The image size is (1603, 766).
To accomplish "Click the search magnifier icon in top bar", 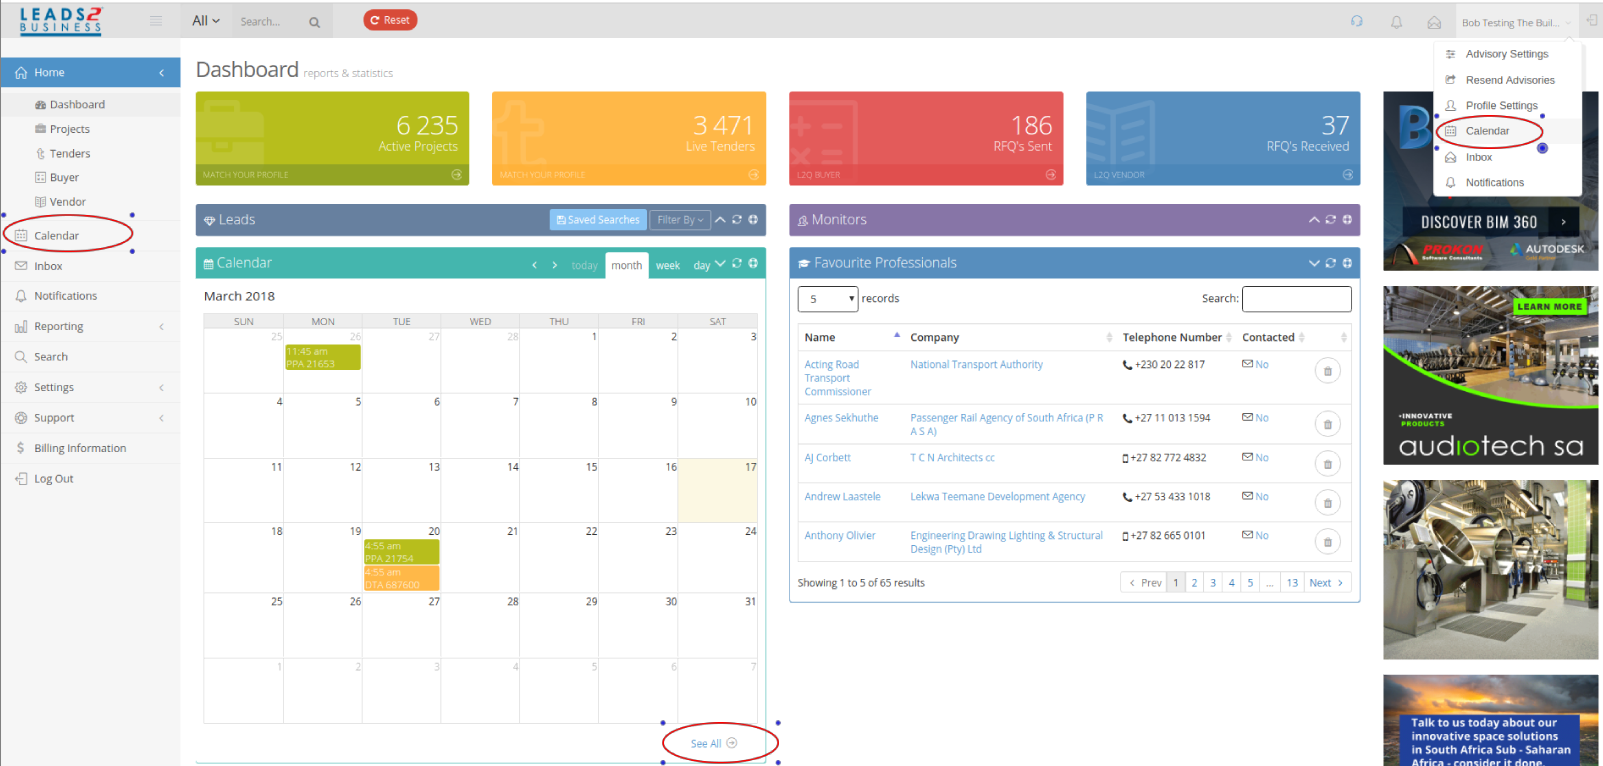I will (314, 22).
